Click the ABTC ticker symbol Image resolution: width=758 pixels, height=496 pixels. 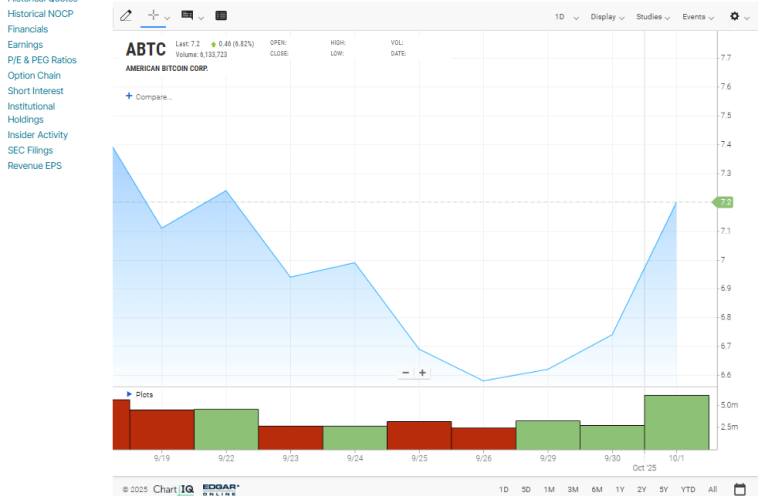tap(146, 49)
